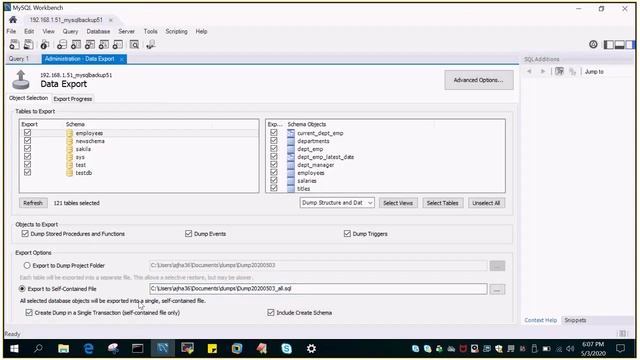Create new schema toolbar icon

pos(62,44)
